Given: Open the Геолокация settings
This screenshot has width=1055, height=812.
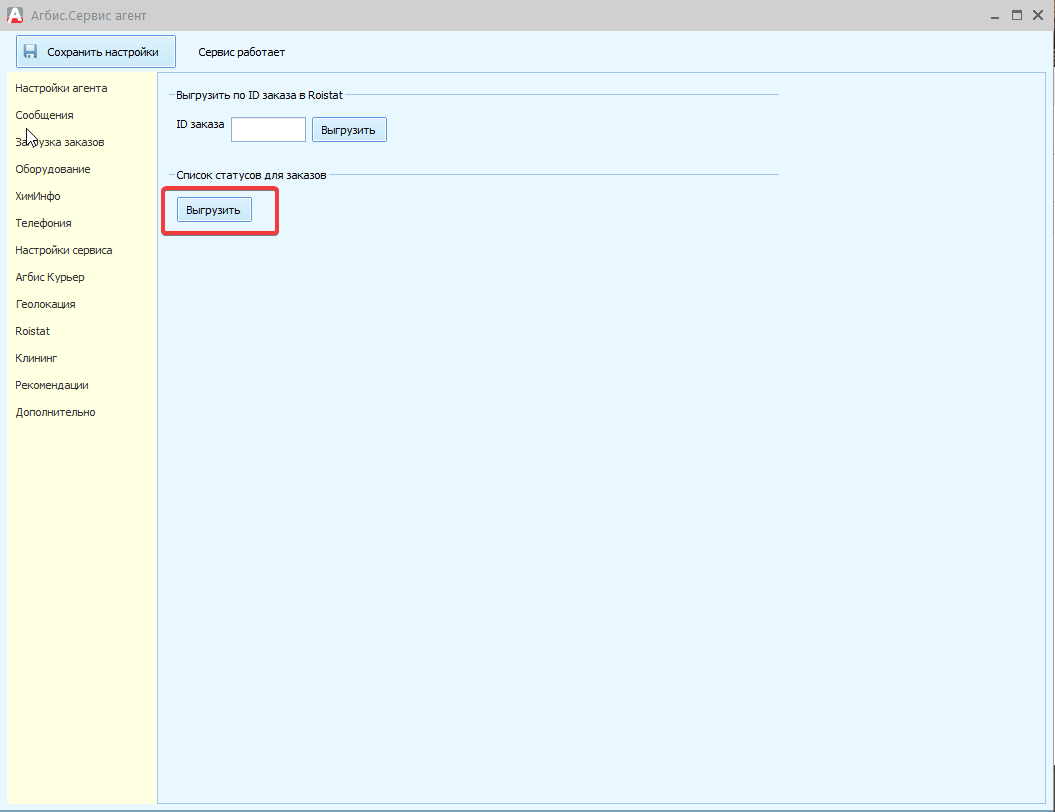Looking at the screenshot, I should tap(45, 304).
